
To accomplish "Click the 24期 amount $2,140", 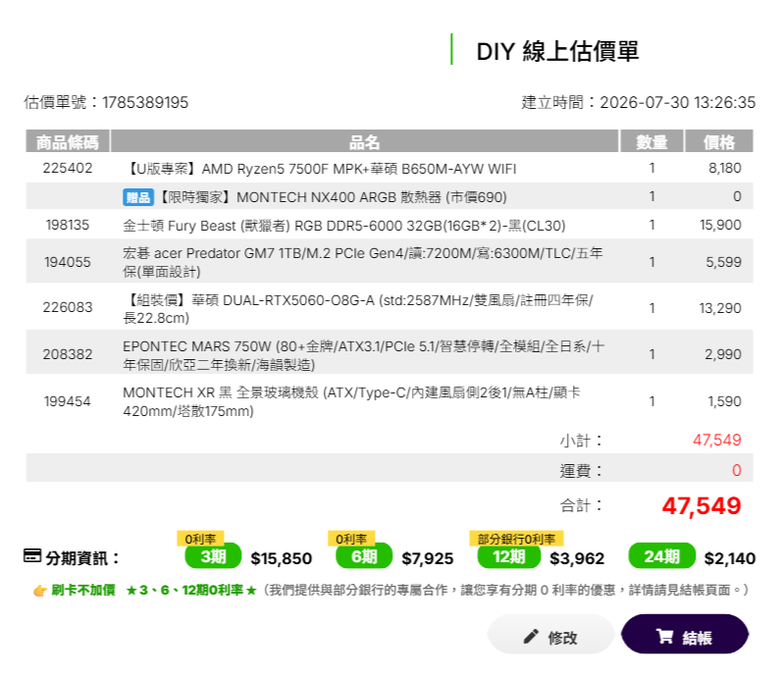I will (730, 559).
